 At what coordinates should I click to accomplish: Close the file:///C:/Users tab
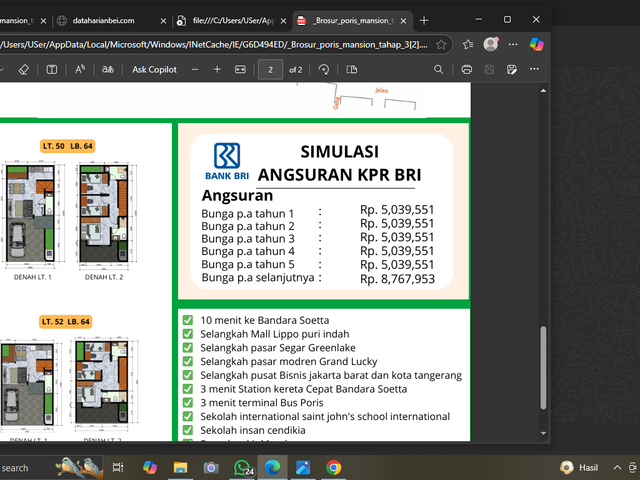[x=283, y=21]
